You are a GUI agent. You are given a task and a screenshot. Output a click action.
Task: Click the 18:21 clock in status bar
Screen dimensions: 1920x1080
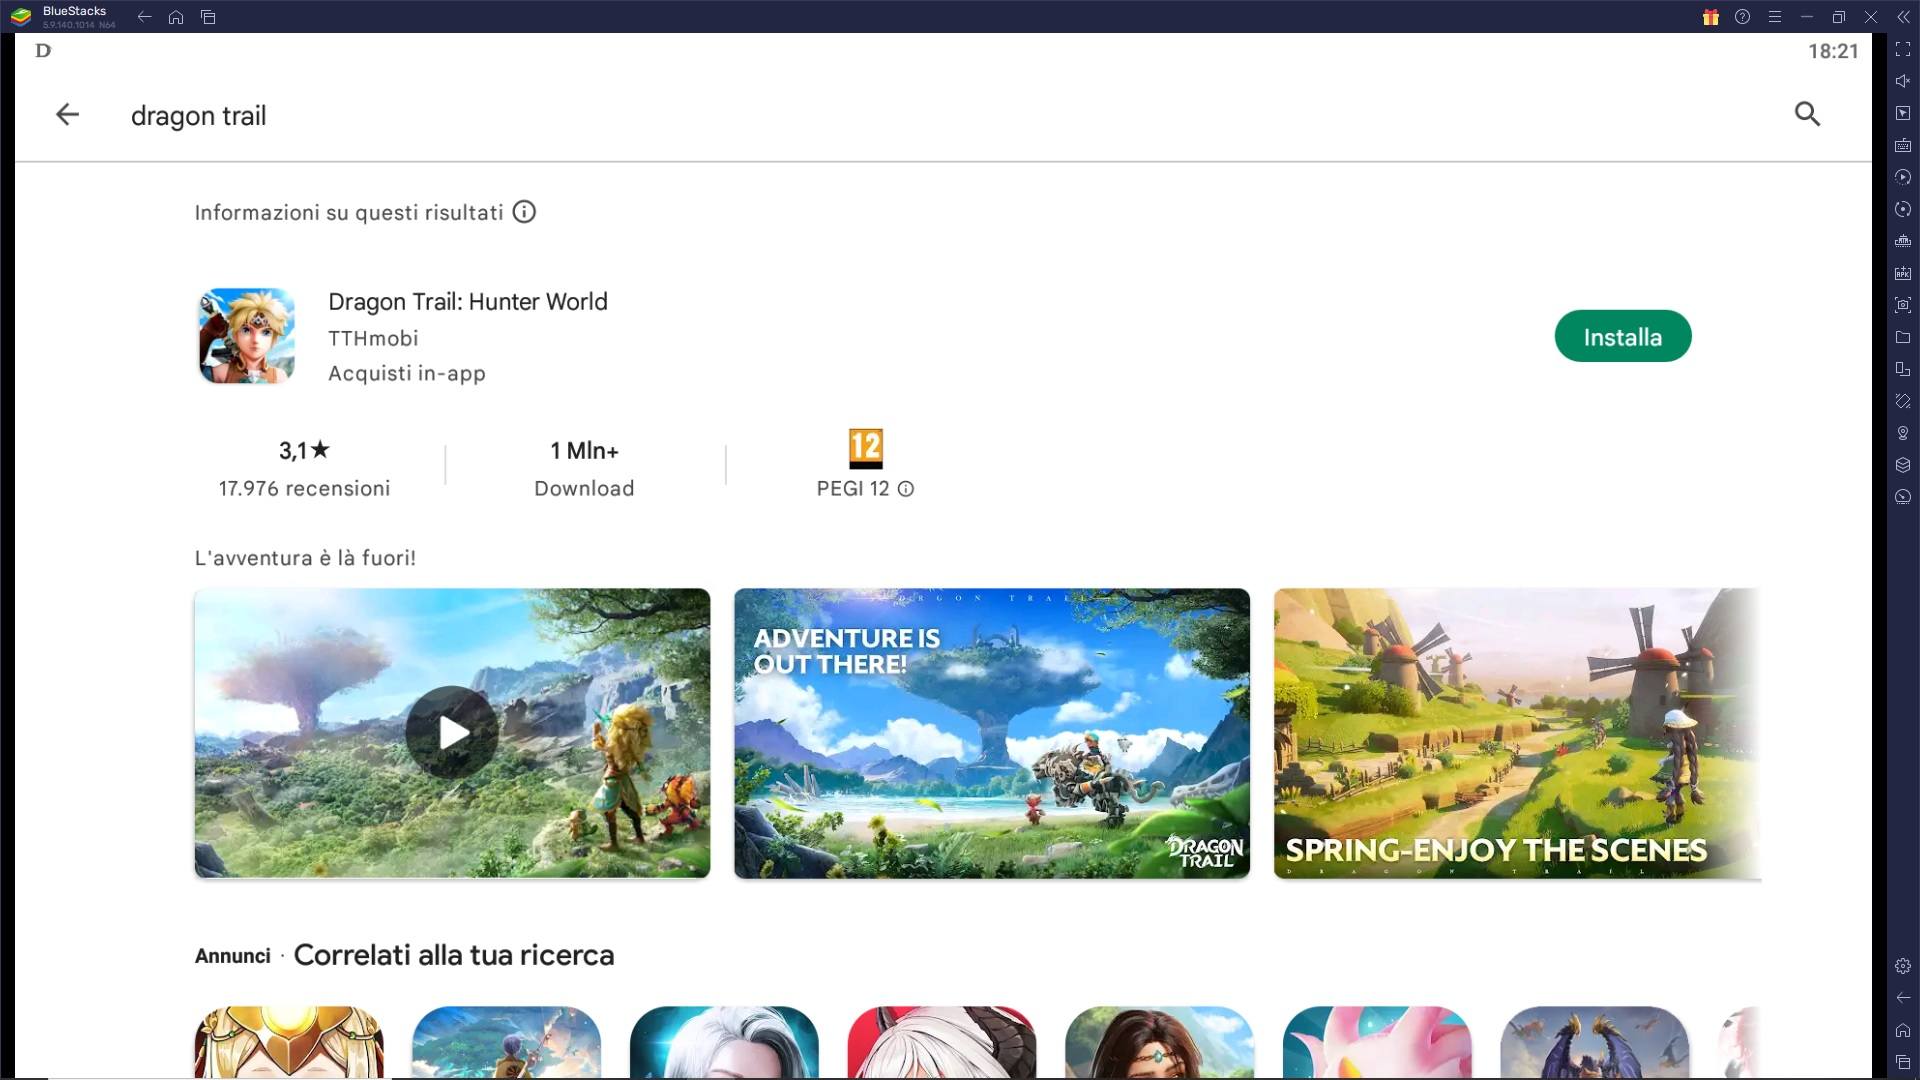point(1833,51)
